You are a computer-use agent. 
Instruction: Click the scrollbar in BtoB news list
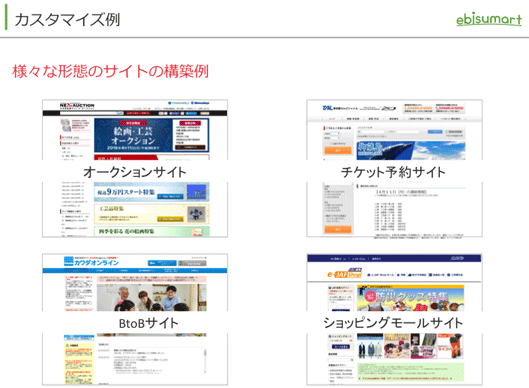[204, 361]
